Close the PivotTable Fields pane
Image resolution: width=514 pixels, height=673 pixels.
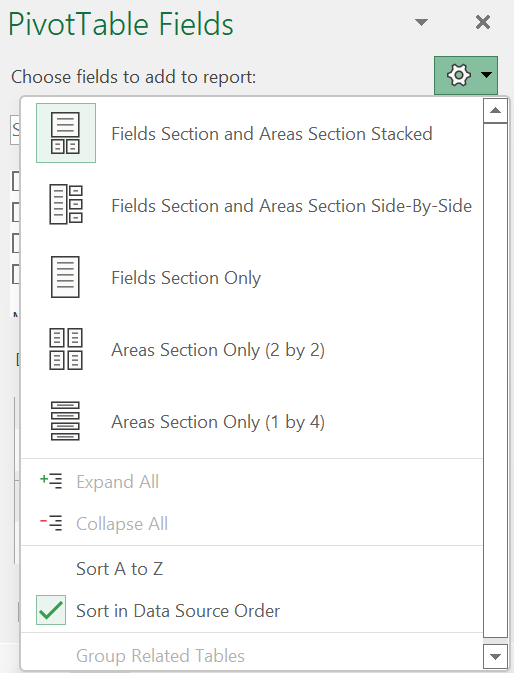tap(483, 22)
